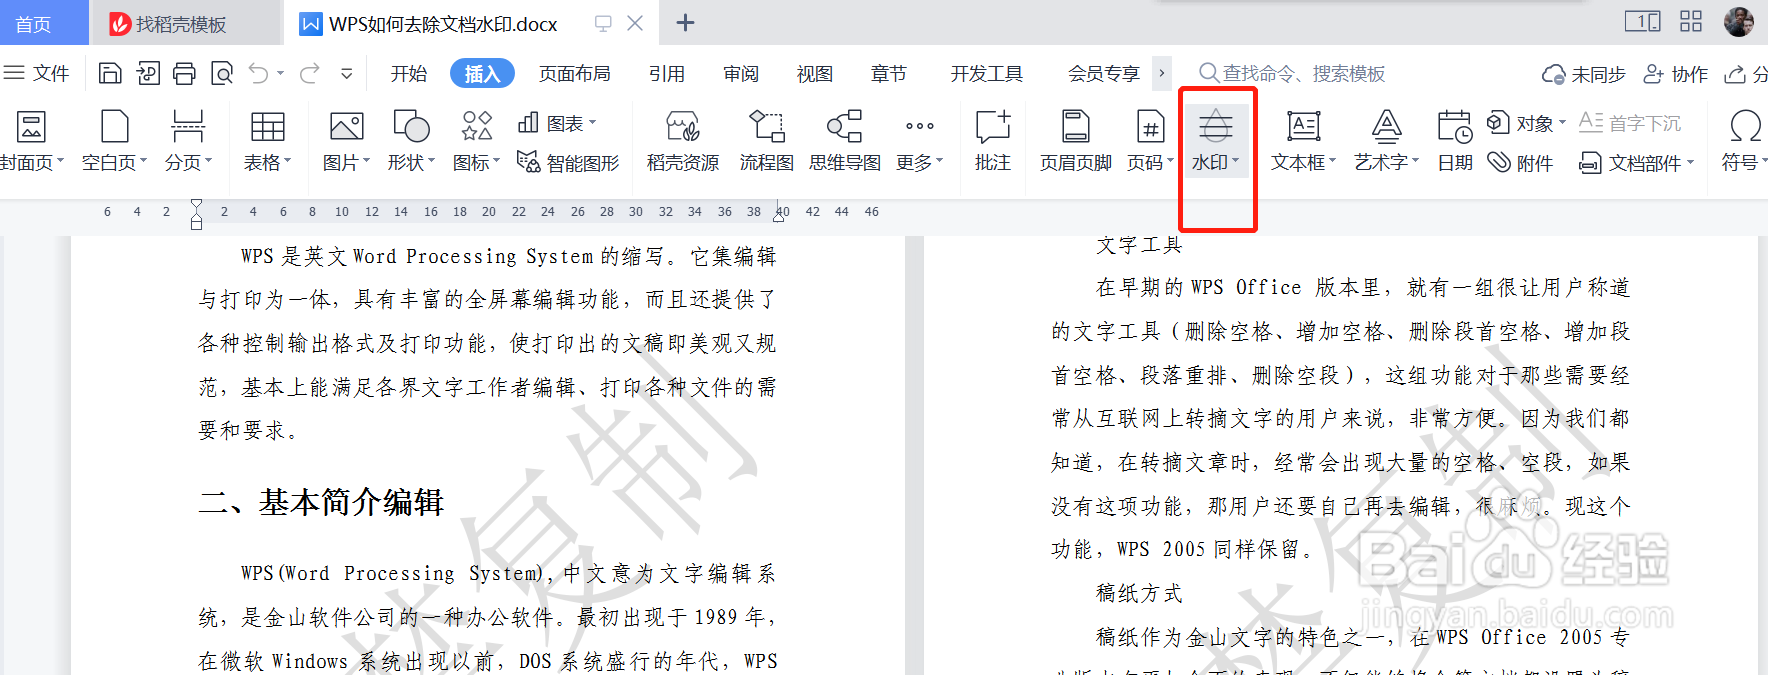The image size is (1768, 675).
Task: Switch to the 章节 ribbon tab
Action: coord(889,73)
